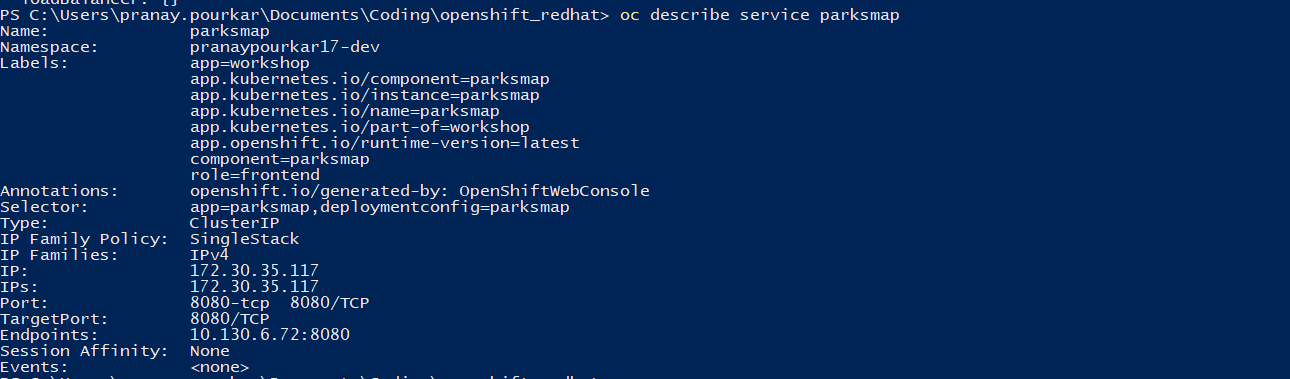This screenshot has height=379, width=1290.
Task: Click the IP Family Policy value 'SingleStack'
Action: 245,239
